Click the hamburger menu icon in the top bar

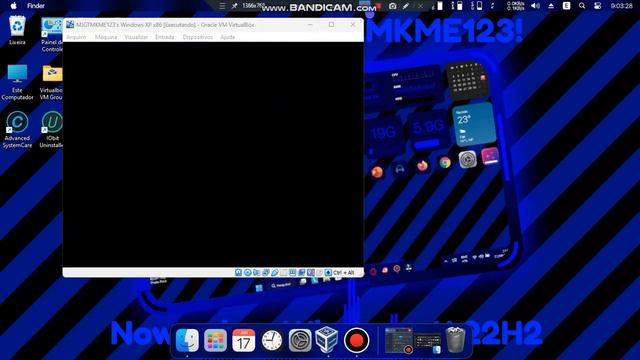pos(222,6)
